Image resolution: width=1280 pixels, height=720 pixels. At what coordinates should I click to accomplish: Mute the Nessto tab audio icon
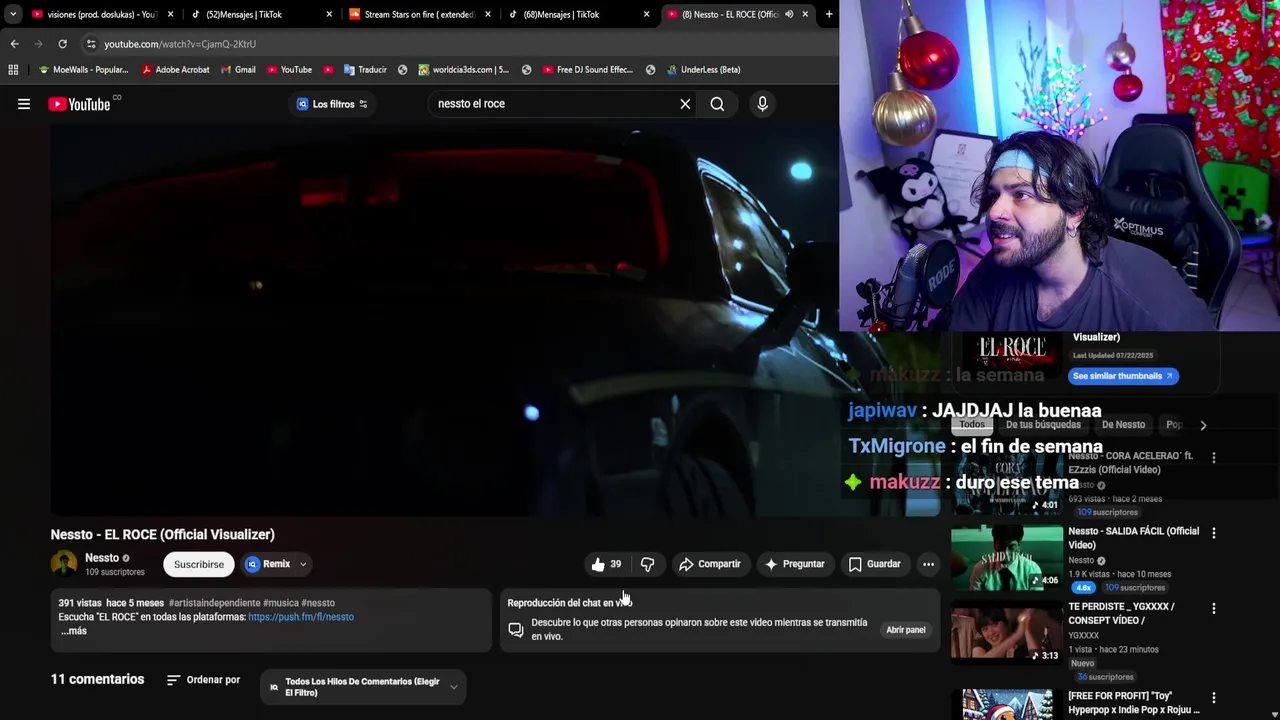pos(789,14)
